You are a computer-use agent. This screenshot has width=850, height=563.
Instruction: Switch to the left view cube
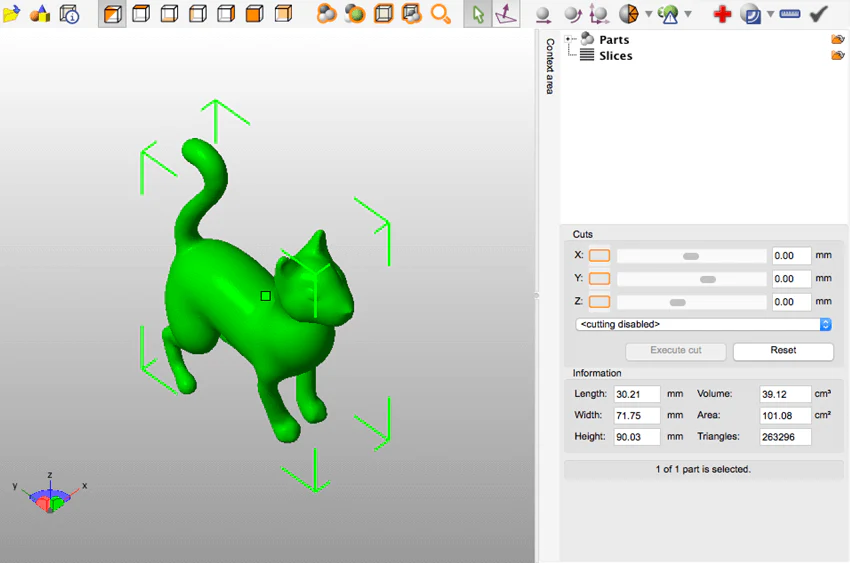pyautogui.click(x=197, y=14)
